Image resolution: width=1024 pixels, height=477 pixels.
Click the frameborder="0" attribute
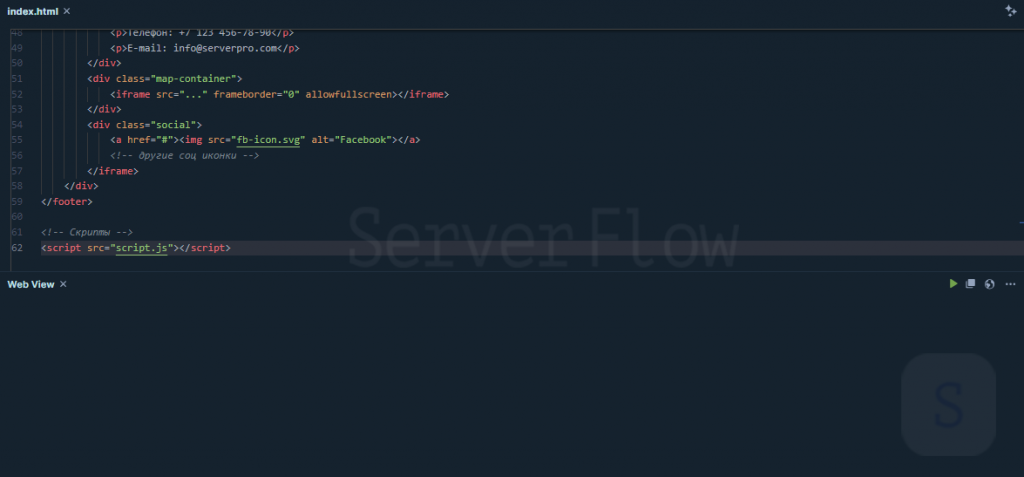point(257,94)
